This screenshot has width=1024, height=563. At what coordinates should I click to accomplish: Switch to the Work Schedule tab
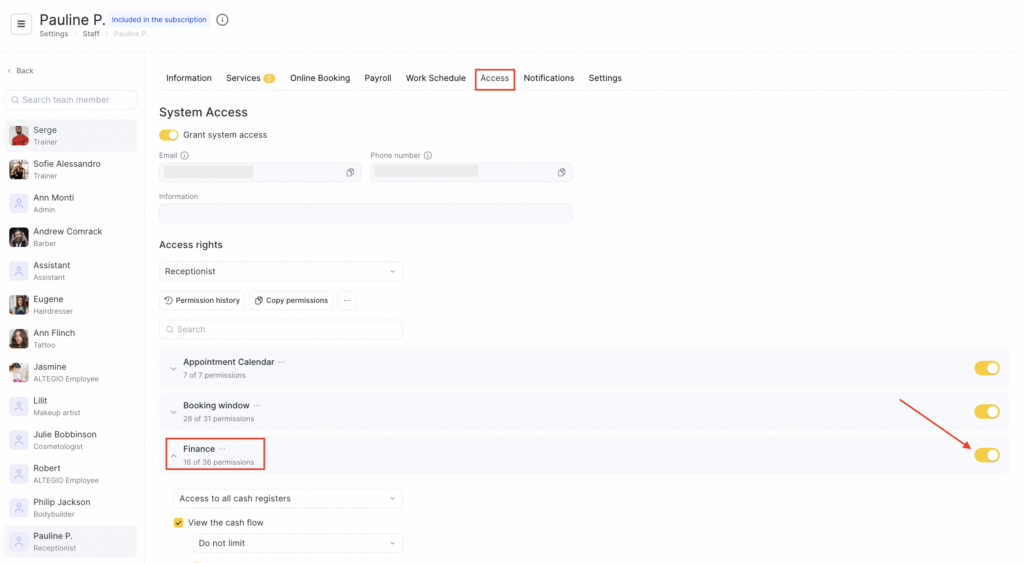point(435,78)
